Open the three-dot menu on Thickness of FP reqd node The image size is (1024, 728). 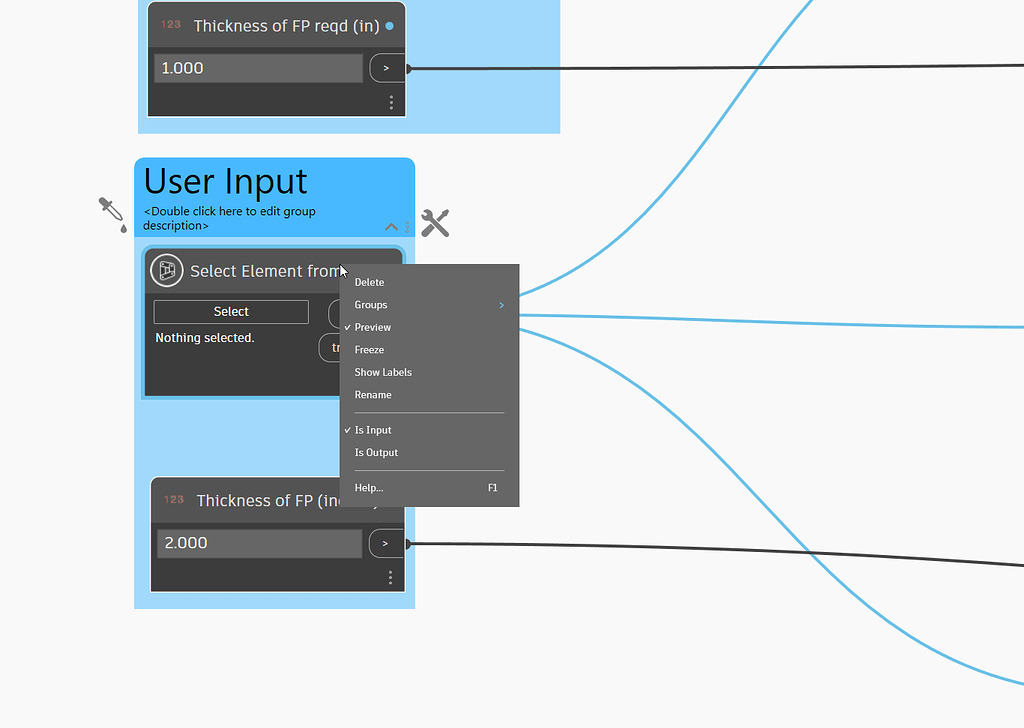pos(391,101)
